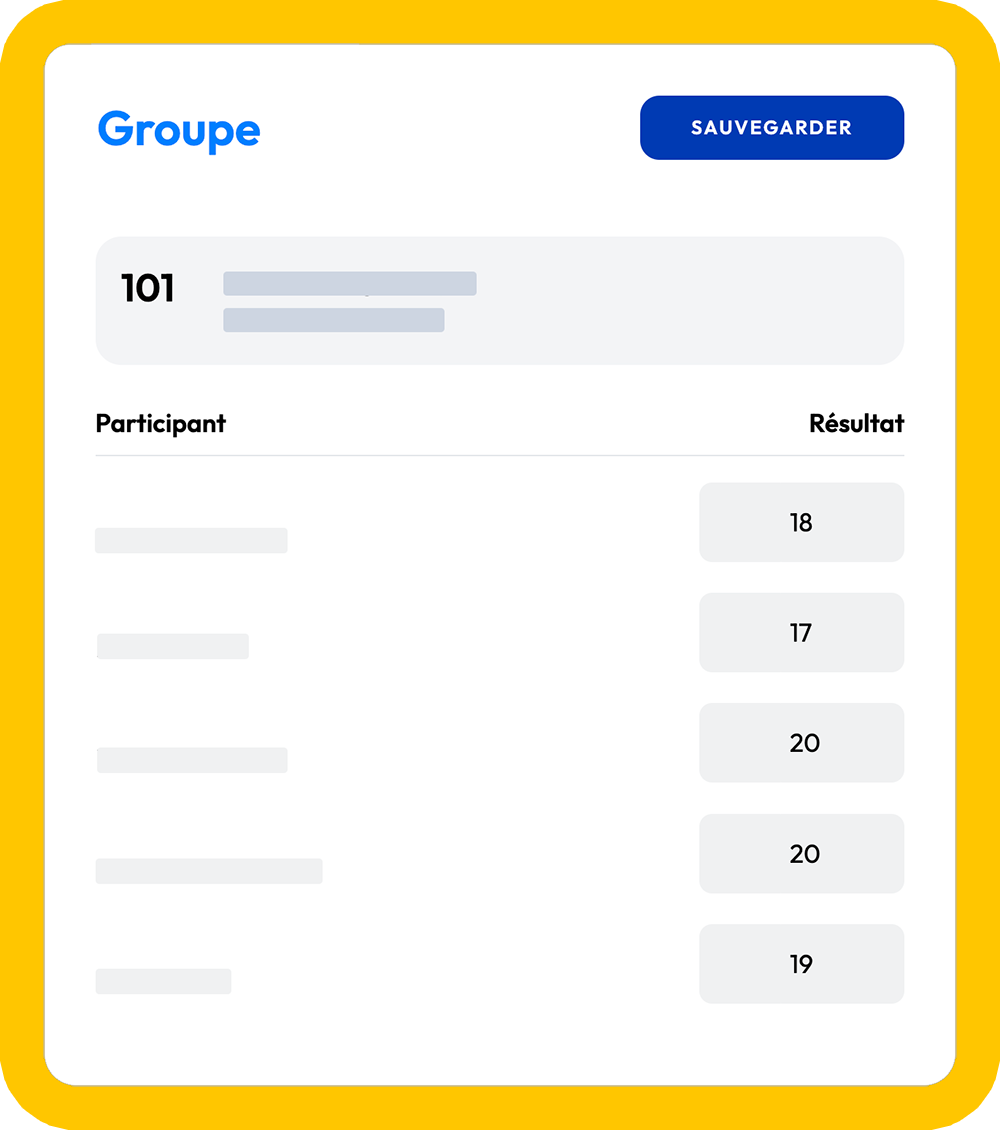Select the third row's result field showing 20
This screenshot has width=1000, height=1130.
801,743
